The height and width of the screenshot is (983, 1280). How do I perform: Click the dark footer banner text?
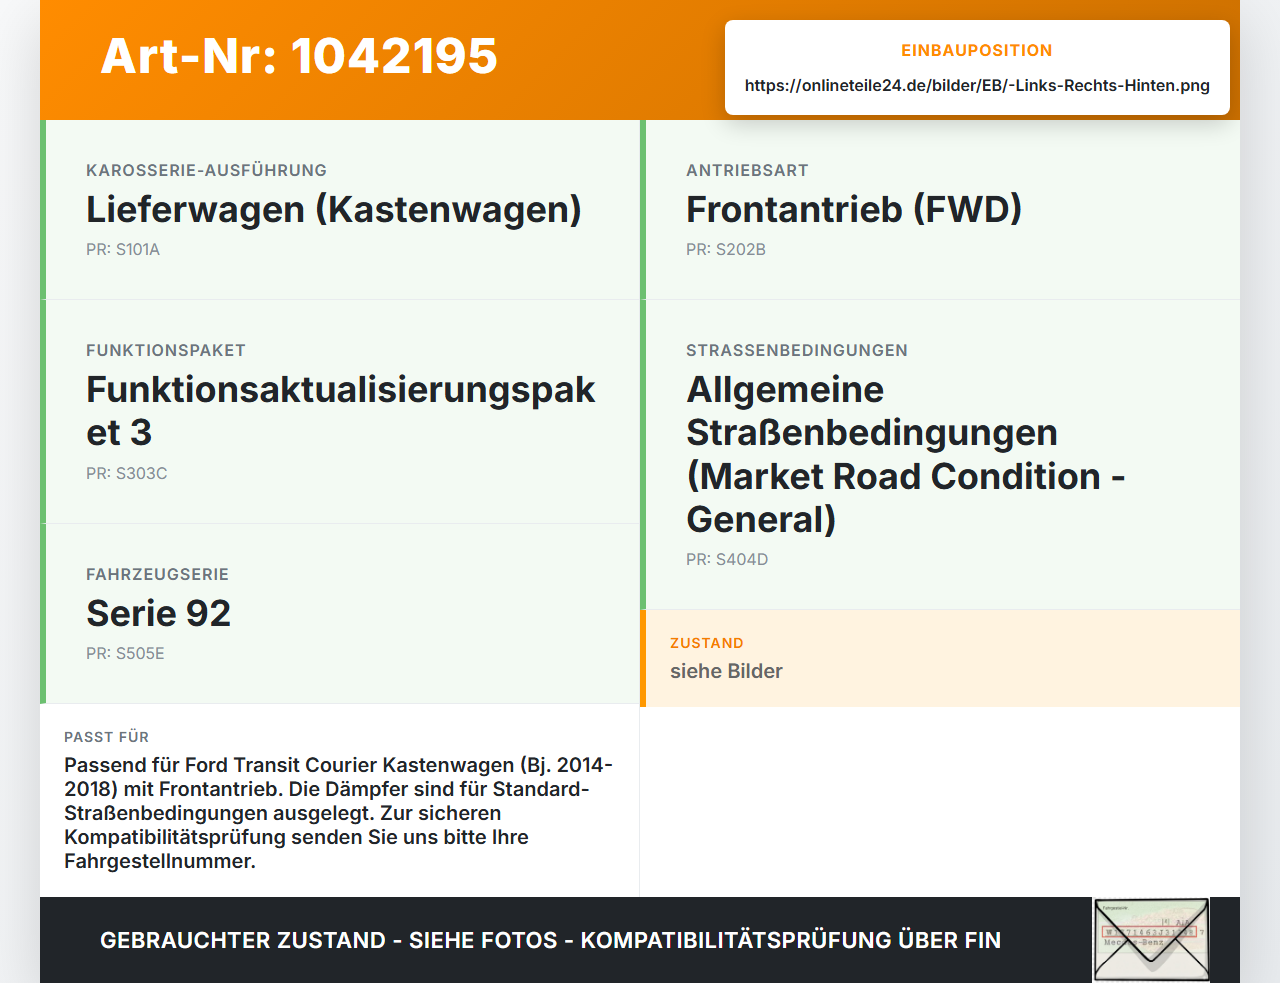pyautogui.click(x=550, y=940)
